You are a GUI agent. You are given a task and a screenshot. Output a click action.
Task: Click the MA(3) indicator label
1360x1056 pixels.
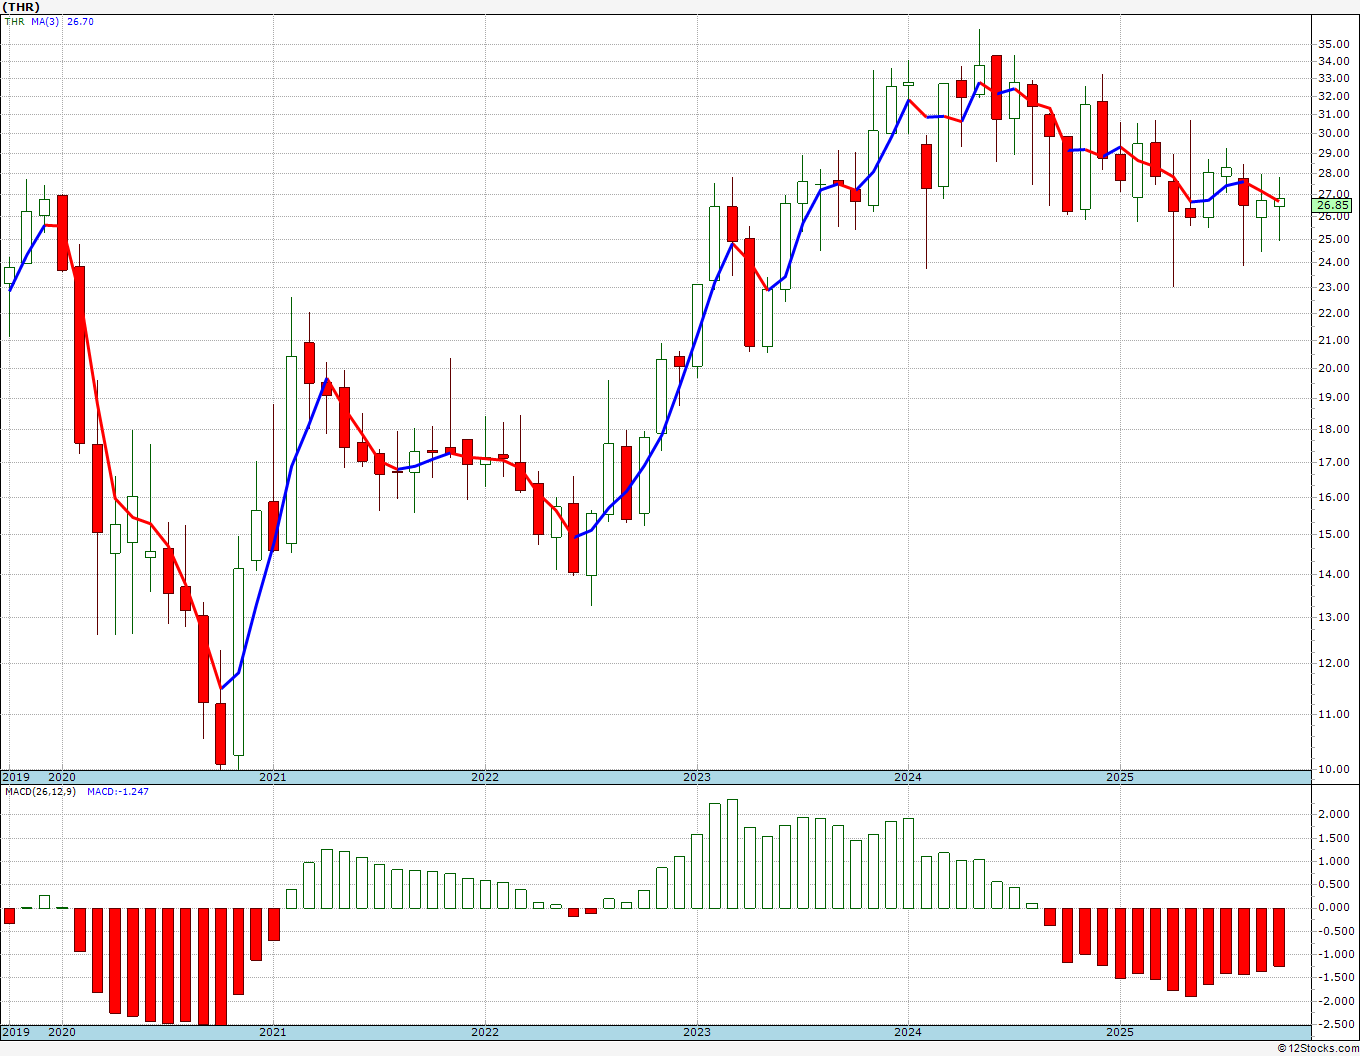pyautogui.click(x=45, y=21)
